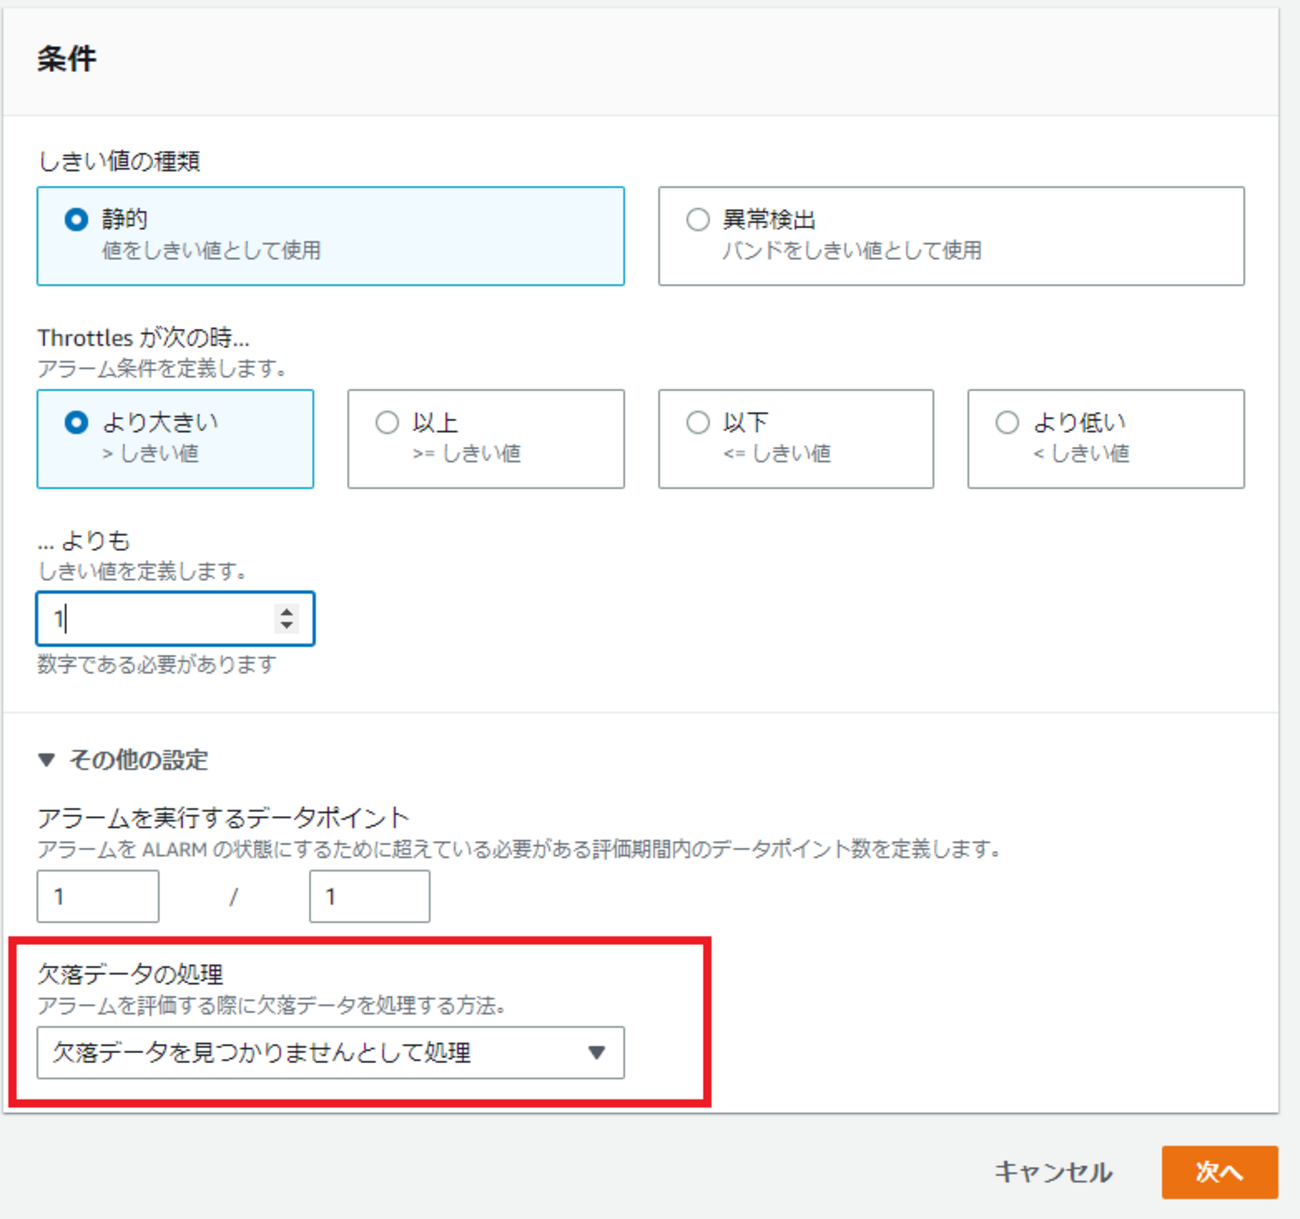Select the 異常検出 threshold type option
The width and height of the screenshot is (1300, 1219).
click(x=698, y=218)
